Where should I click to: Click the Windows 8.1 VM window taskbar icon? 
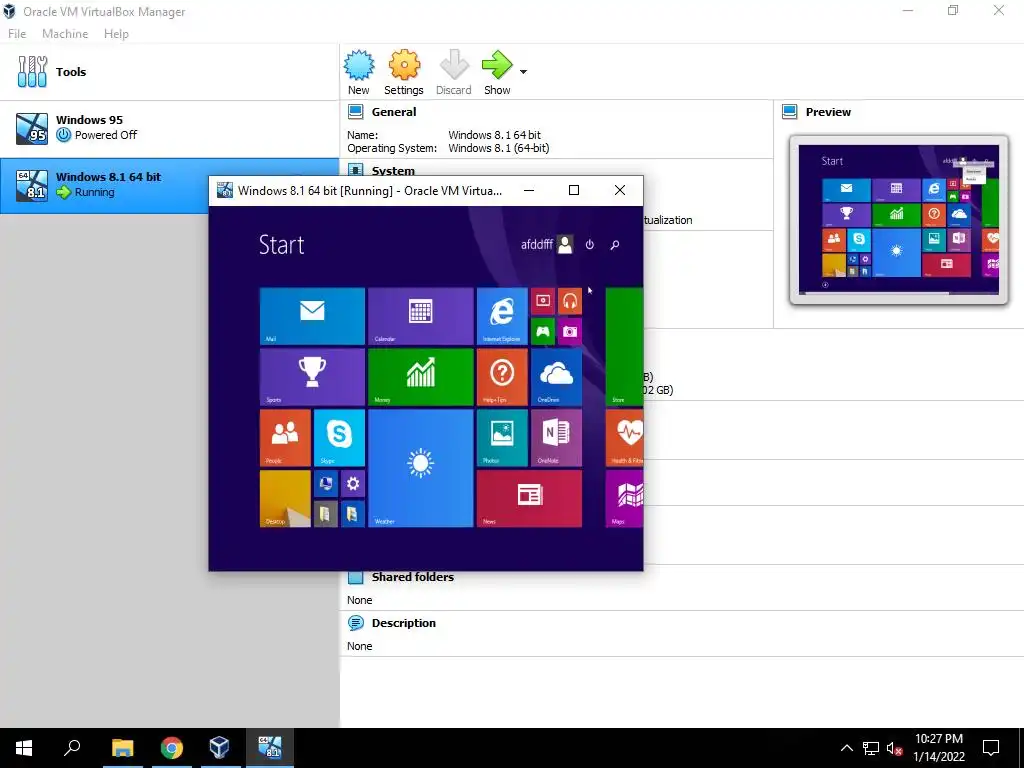click(x=269, y=748)
